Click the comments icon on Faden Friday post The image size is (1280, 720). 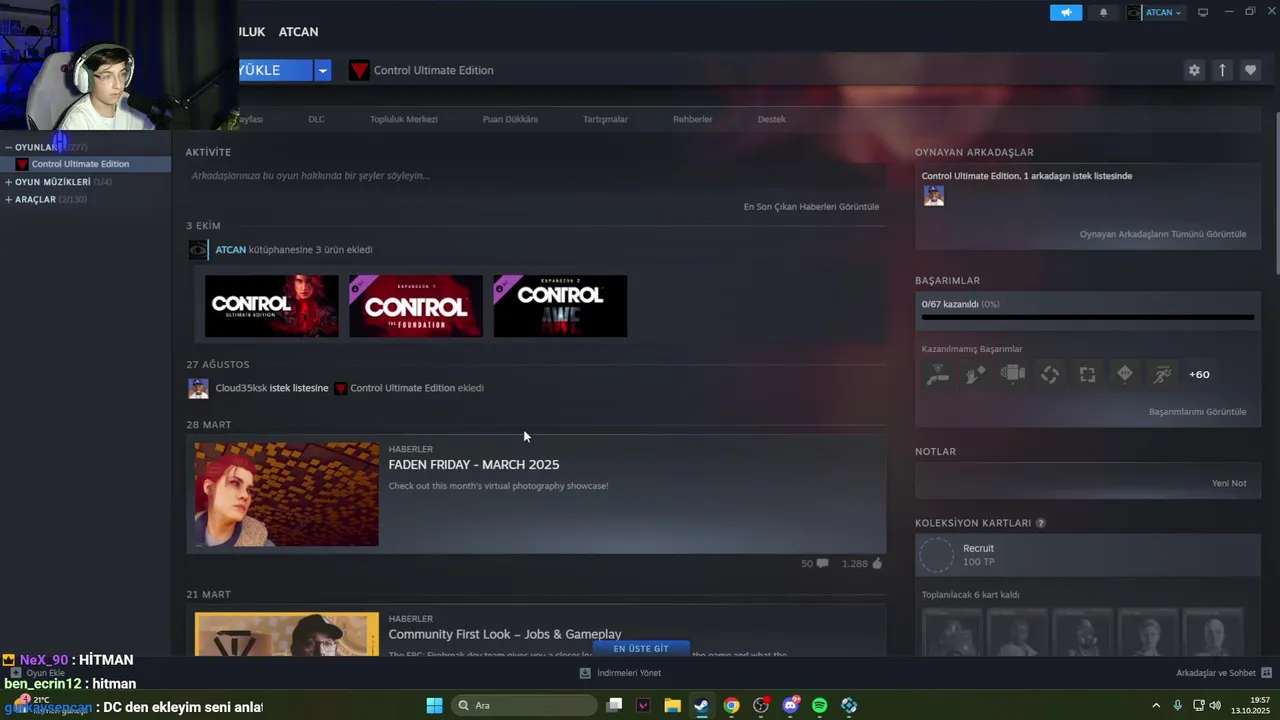(x=822, y=564)
